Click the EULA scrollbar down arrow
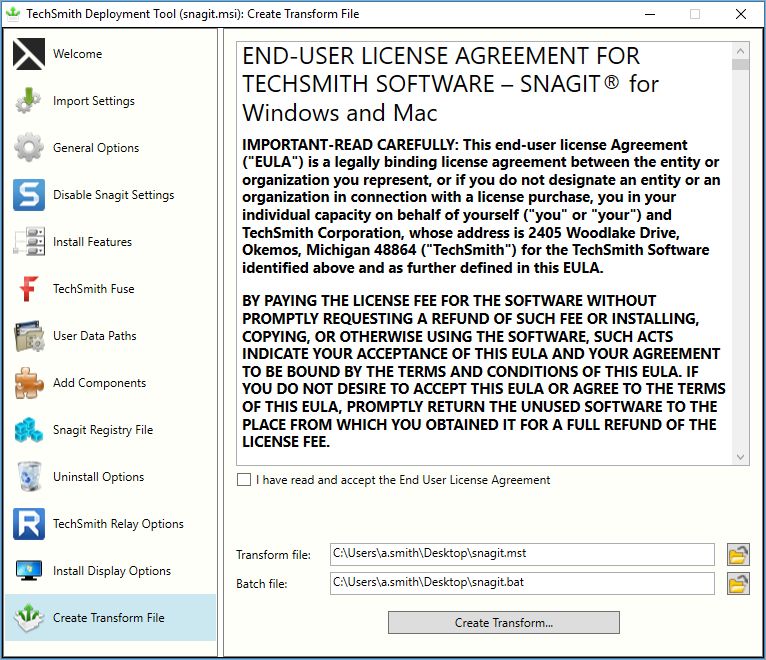The image size is (766, 660). [x=740, y=457]
